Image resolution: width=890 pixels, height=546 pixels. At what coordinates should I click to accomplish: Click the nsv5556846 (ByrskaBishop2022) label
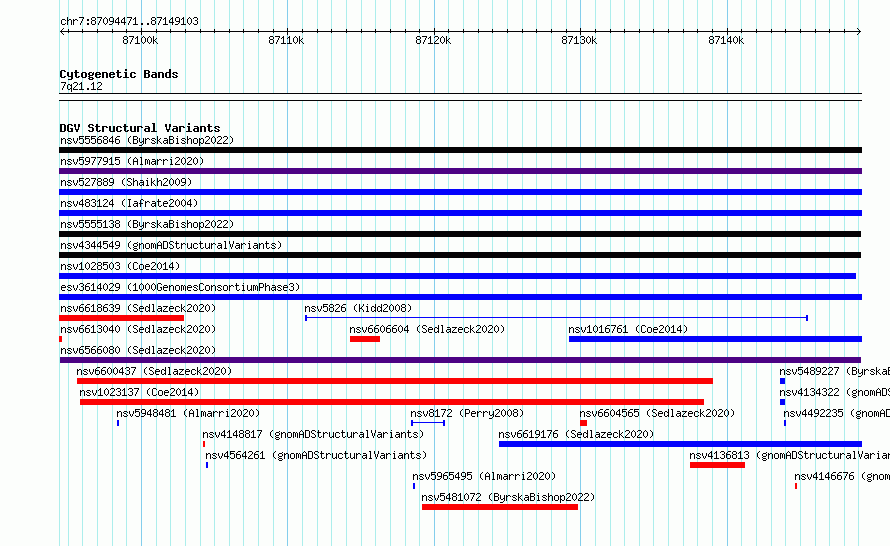147,140
